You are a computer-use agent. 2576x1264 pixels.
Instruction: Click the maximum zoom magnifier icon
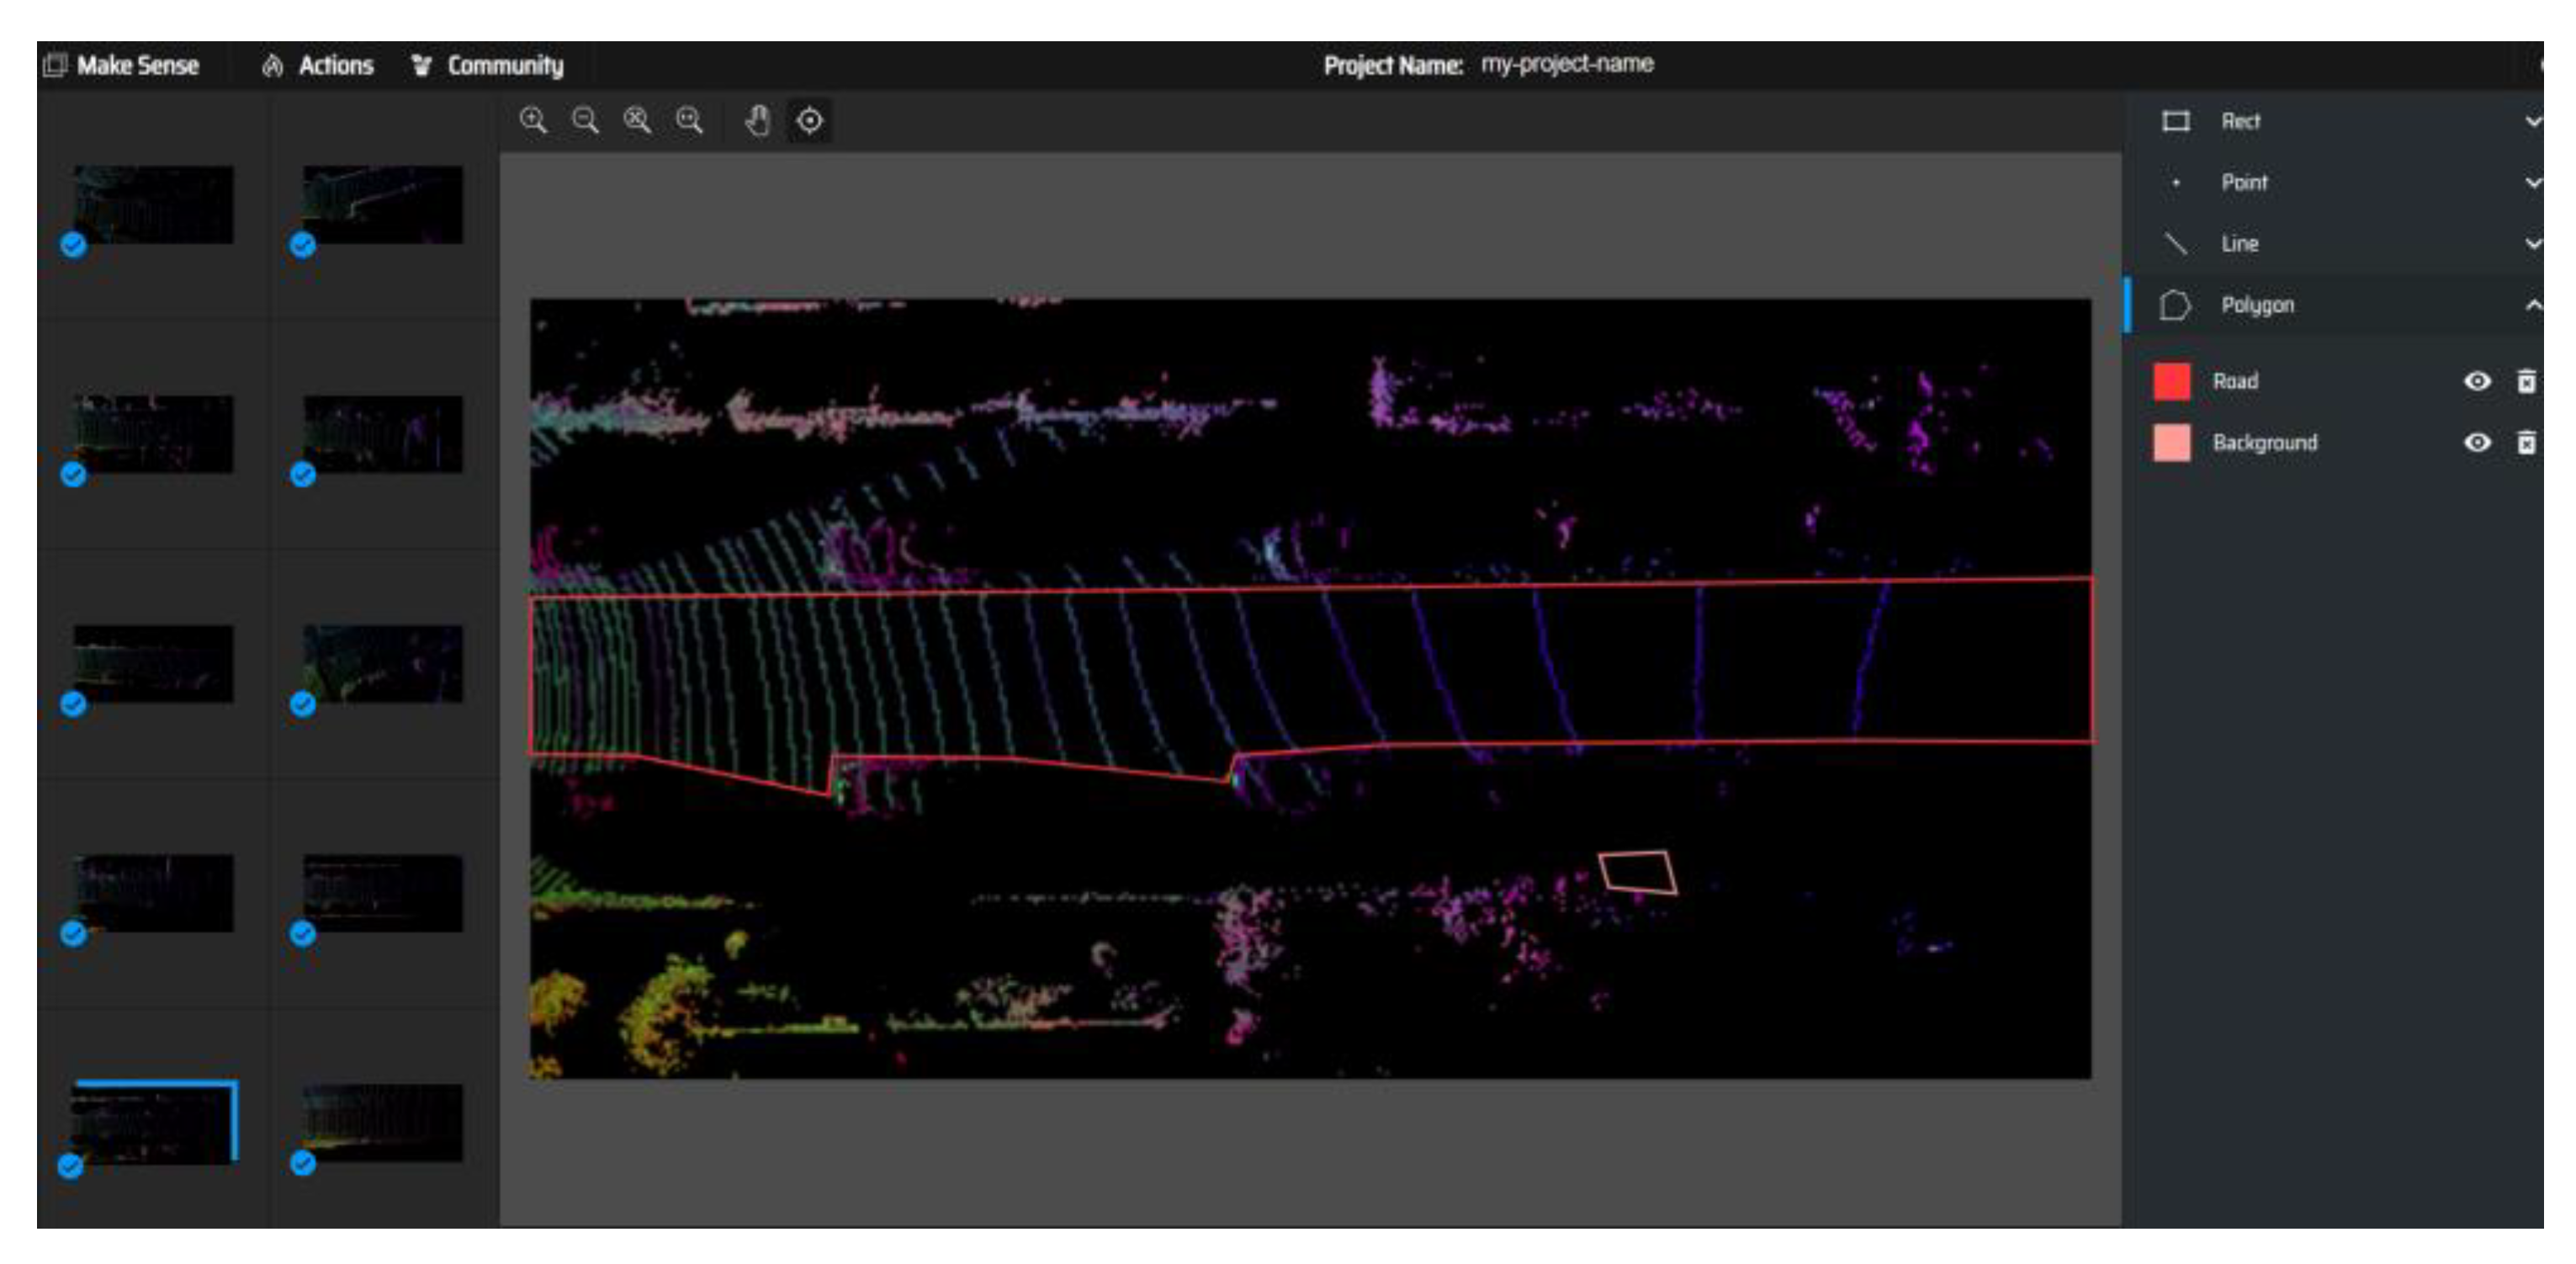[x=689, y=121]
